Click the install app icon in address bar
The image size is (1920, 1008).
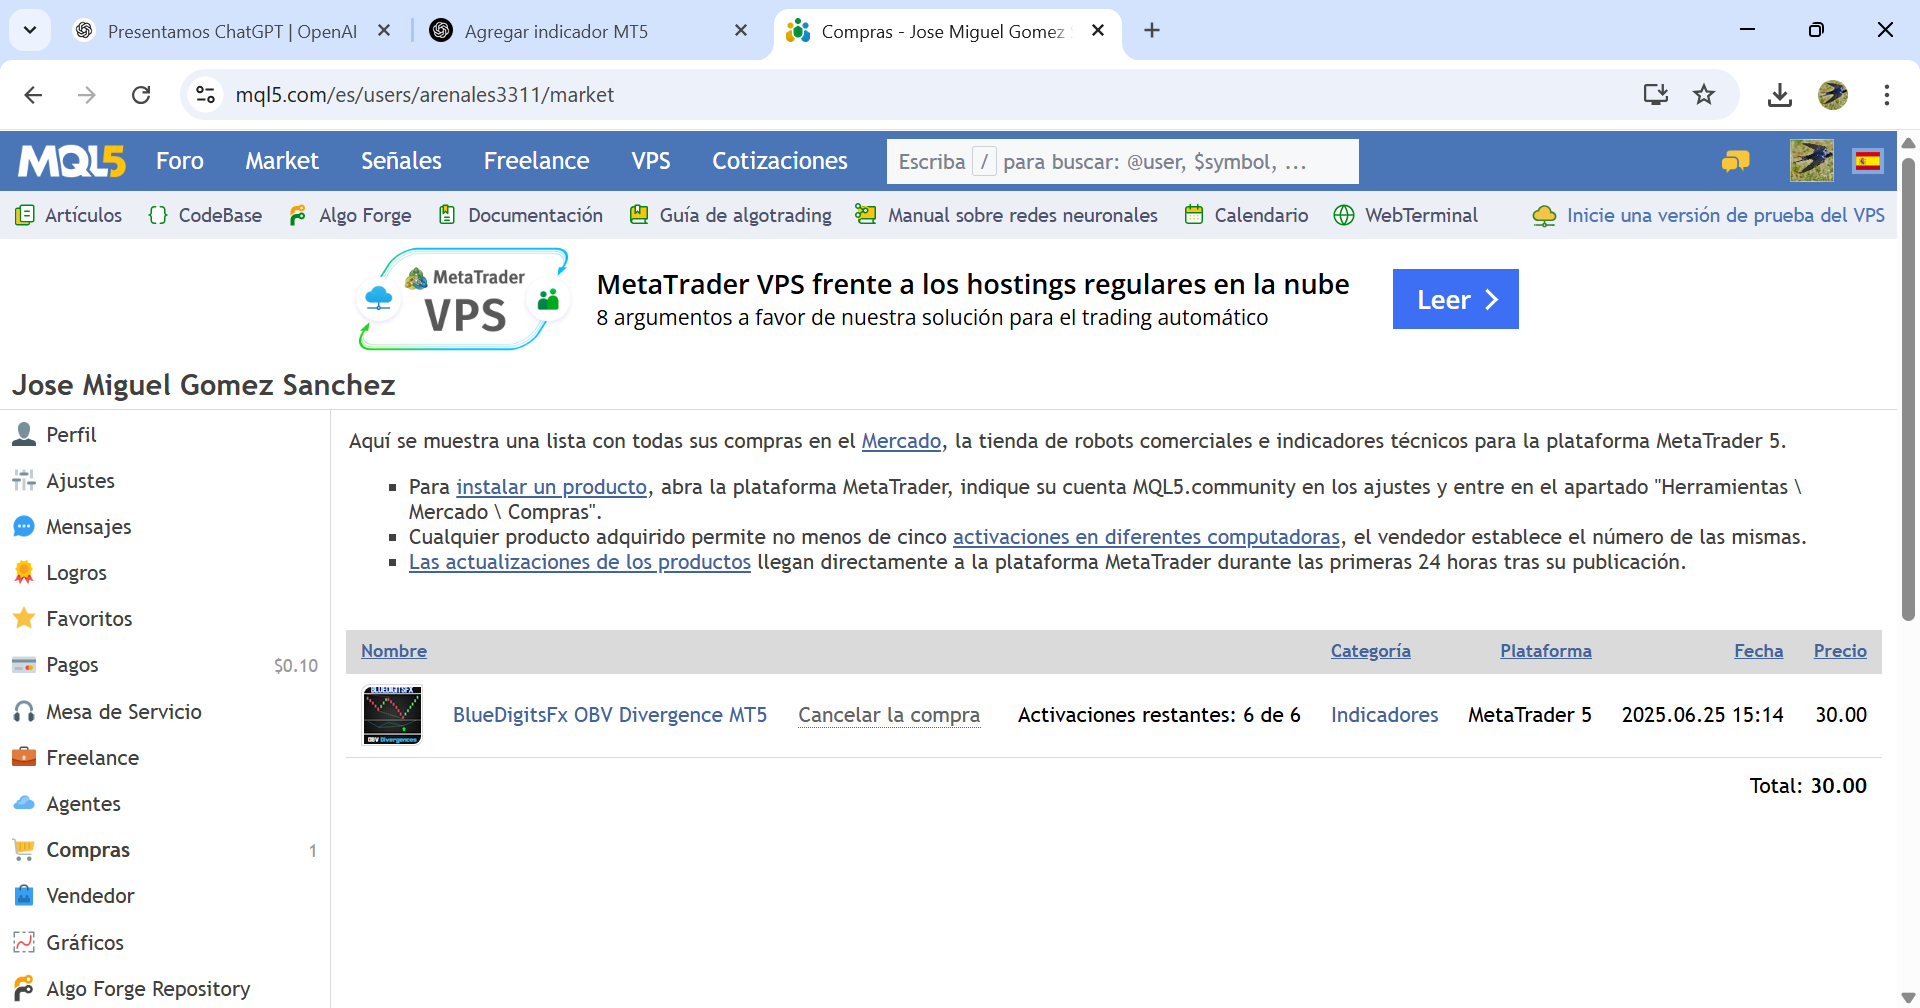pyautogui.click(x=1656, y=94)
